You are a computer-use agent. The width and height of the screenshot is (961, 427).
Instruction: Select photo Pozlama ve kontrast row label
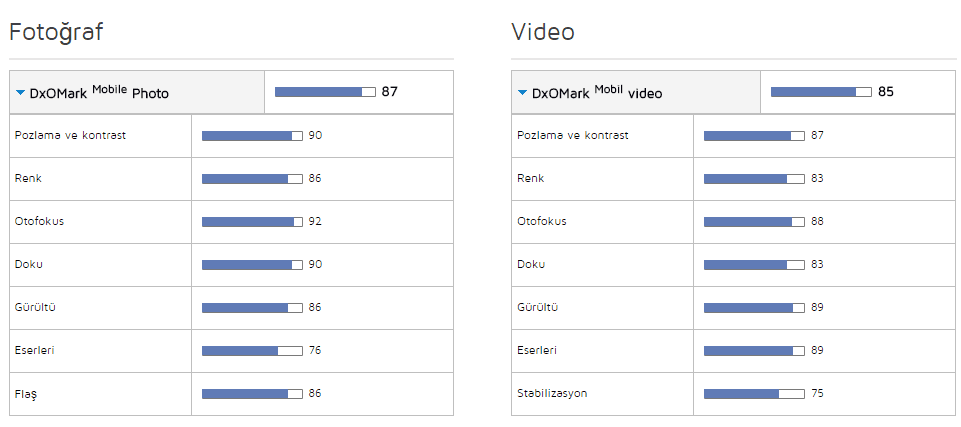pos(70,135)
